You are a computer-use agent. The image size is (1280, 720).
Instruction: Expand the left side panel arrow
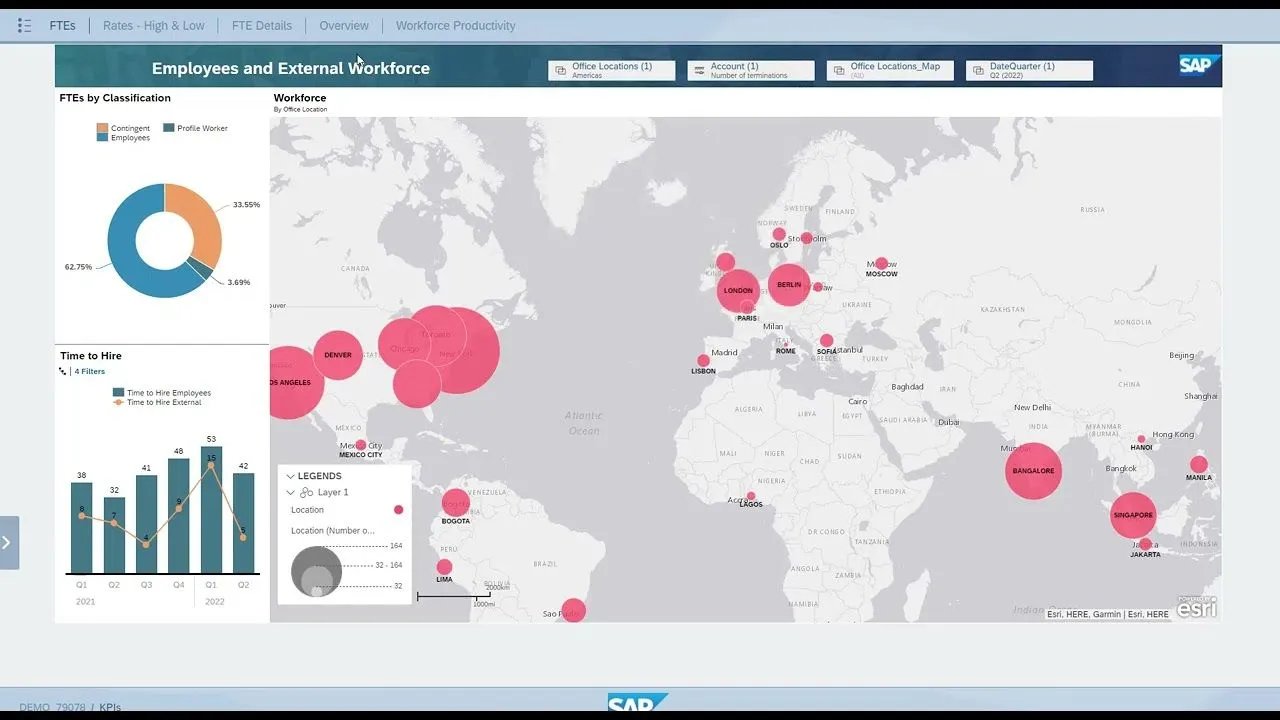pyautogui.click(x=8, y=543)
